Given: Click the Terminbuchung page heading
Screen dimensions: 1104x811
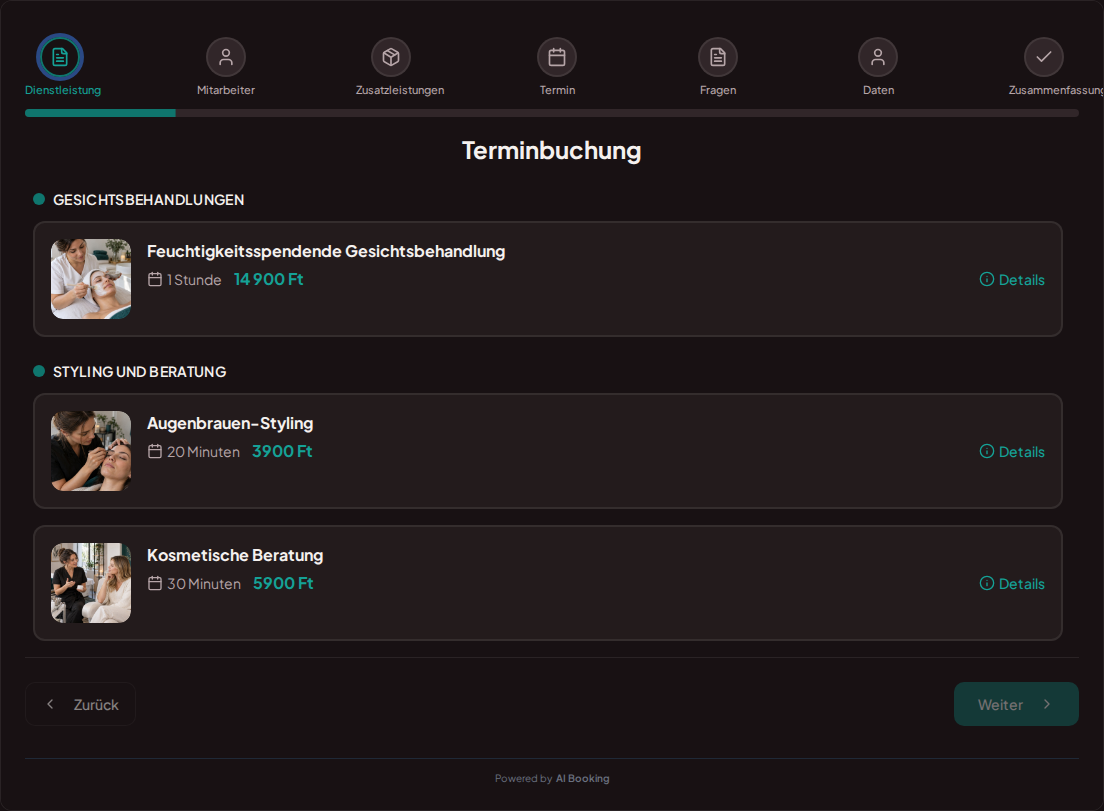Looking at the screenshot, I should [x=551, y=151].
